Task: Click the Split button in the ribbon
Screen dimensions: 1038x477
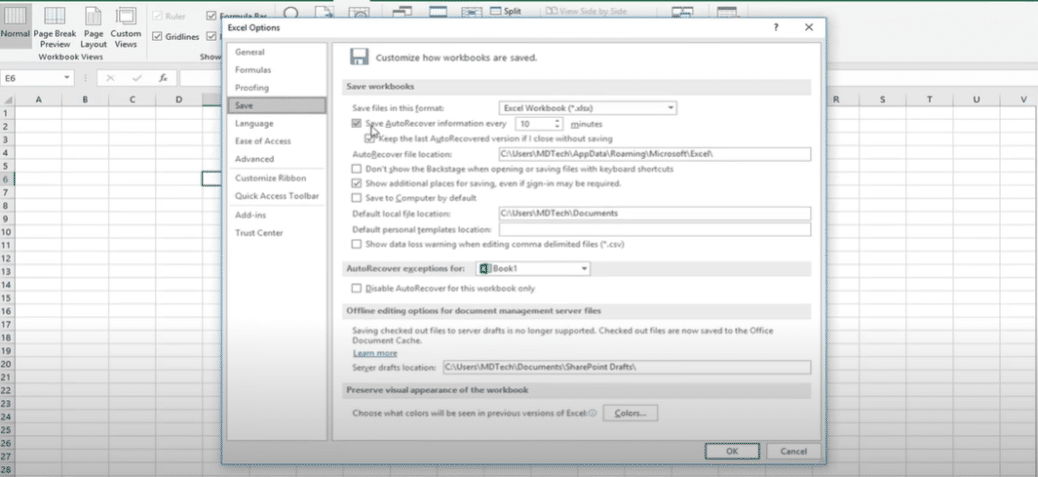Action: 506,11
